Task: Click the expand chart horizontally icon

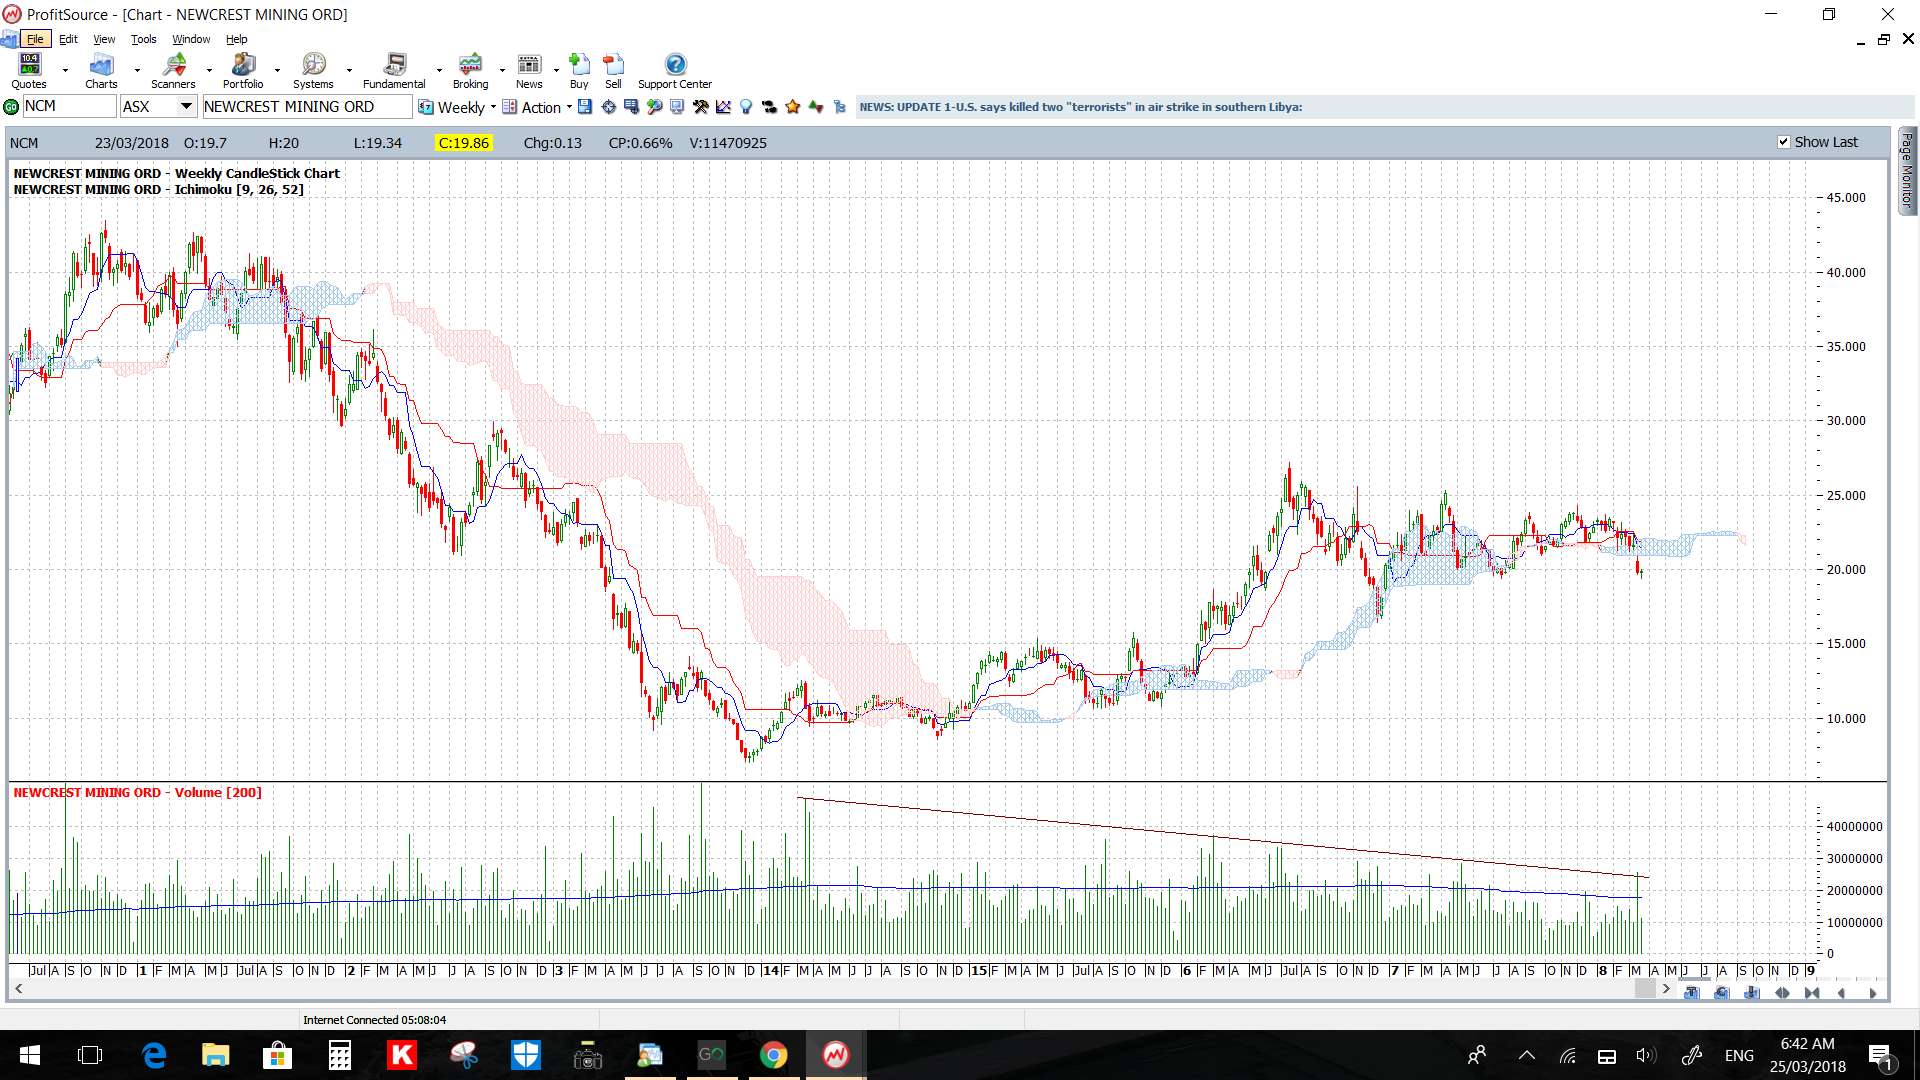Action: point(1782,993)
